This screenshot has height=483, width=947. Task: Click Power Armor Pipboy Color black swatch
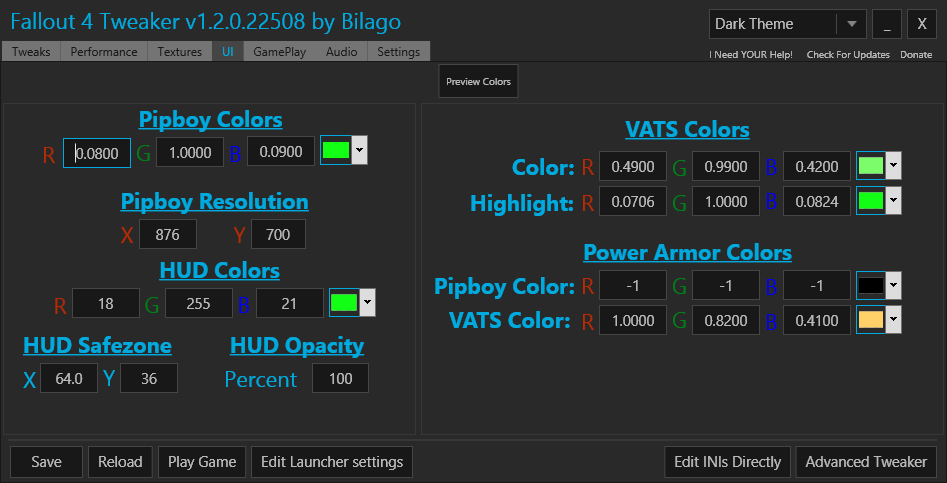[x=871, y=285]
